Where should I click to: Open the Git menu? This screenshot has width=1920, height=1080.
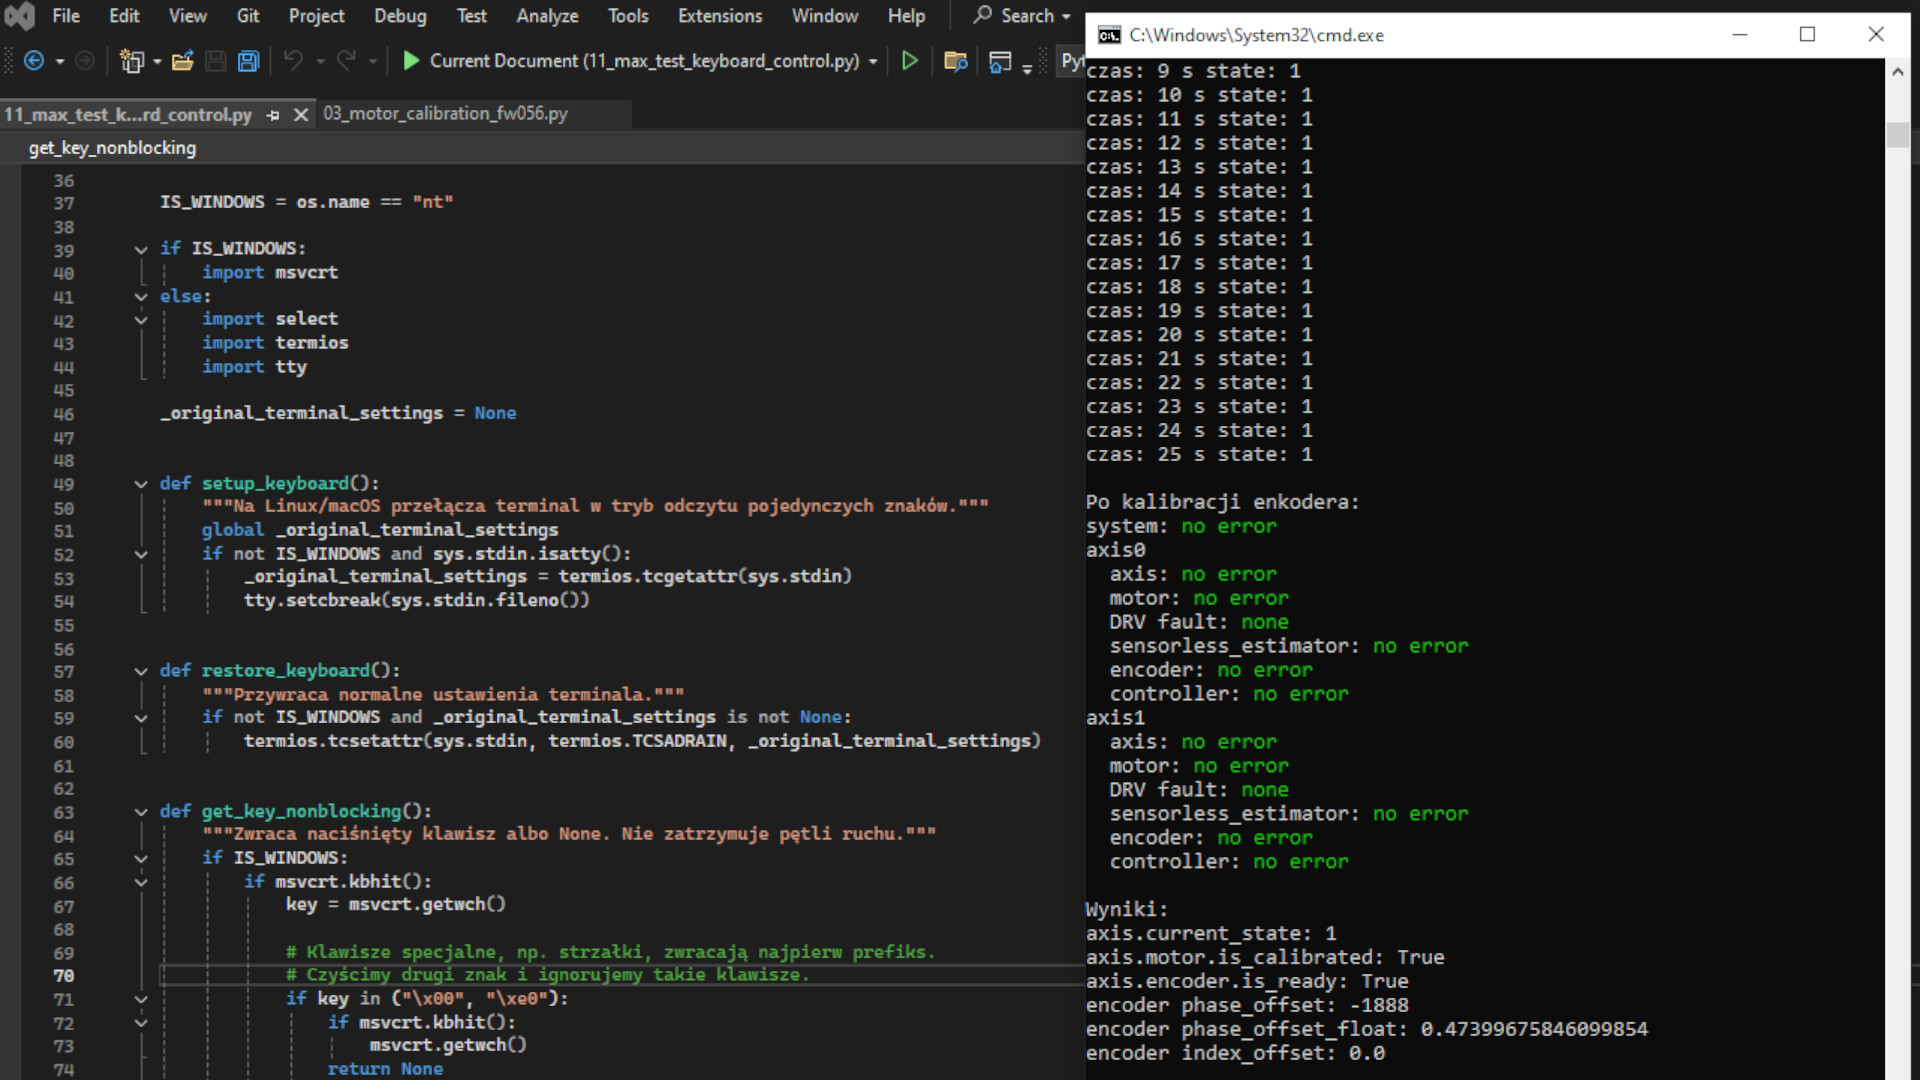coord(248,16)
